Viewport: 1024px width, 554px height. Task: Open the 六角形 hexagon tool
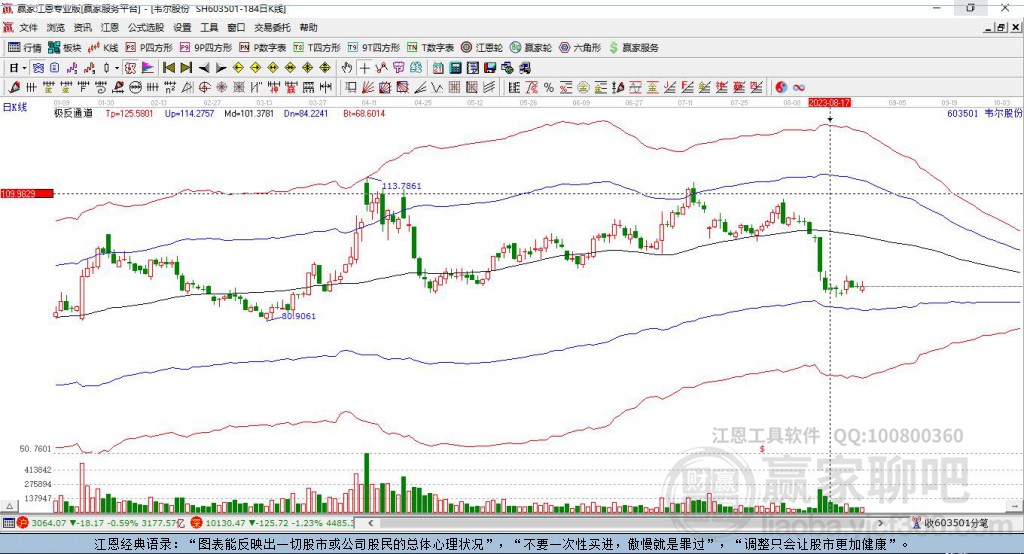(580, 48)
